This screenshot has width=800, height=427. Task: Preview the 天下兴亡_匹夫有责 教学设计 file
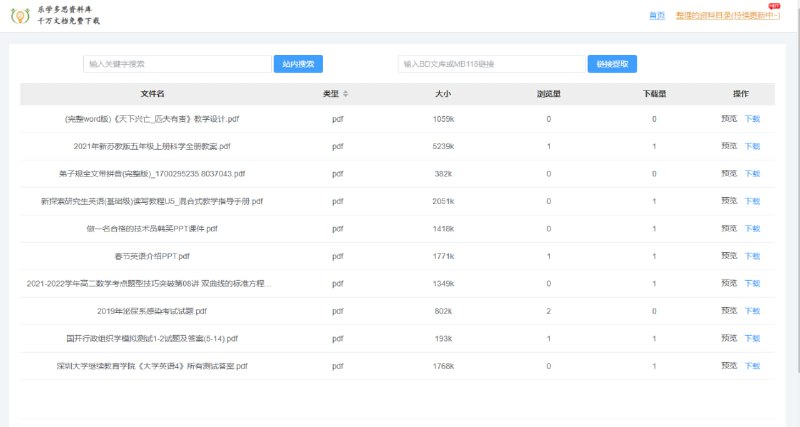point(728,119)
